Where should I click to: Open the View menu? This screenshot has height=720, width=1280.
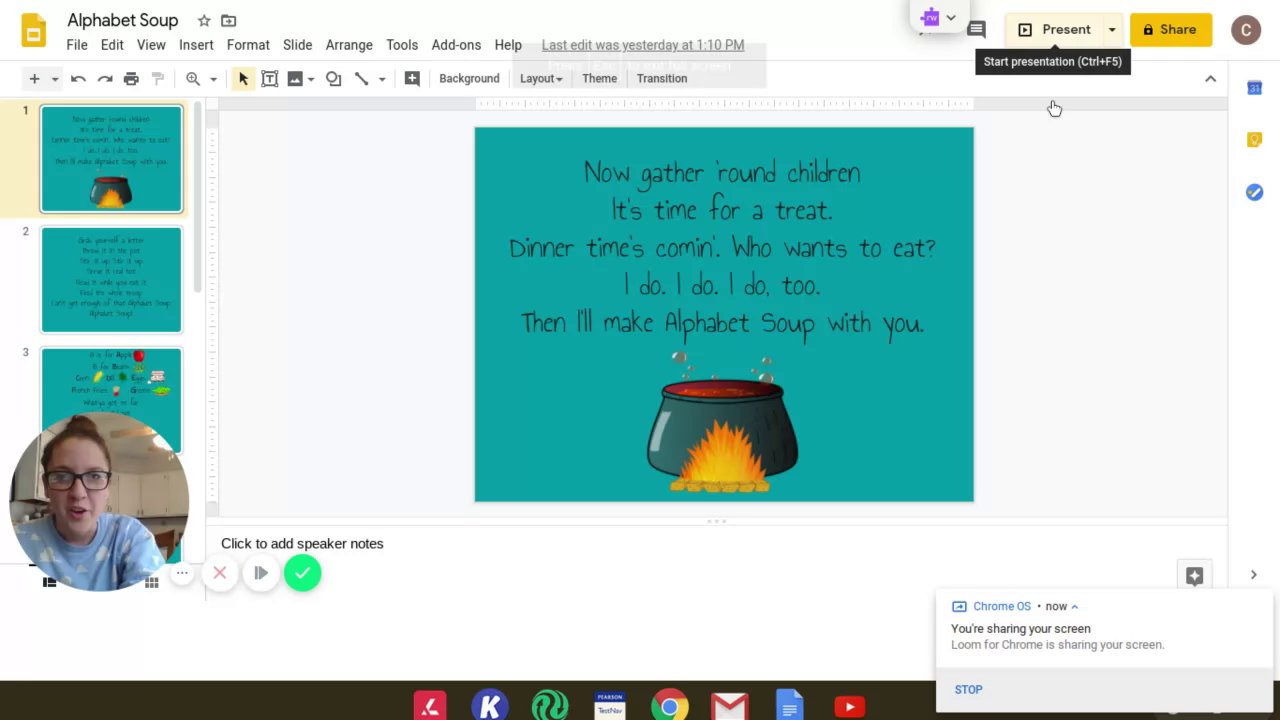click(151, 45)
